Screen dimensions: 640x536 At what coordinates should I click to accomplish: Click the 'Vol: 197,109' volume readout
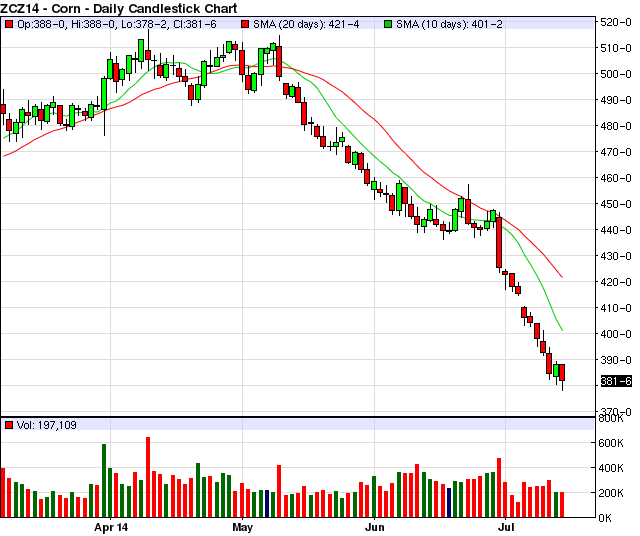(x=47, y=425)
